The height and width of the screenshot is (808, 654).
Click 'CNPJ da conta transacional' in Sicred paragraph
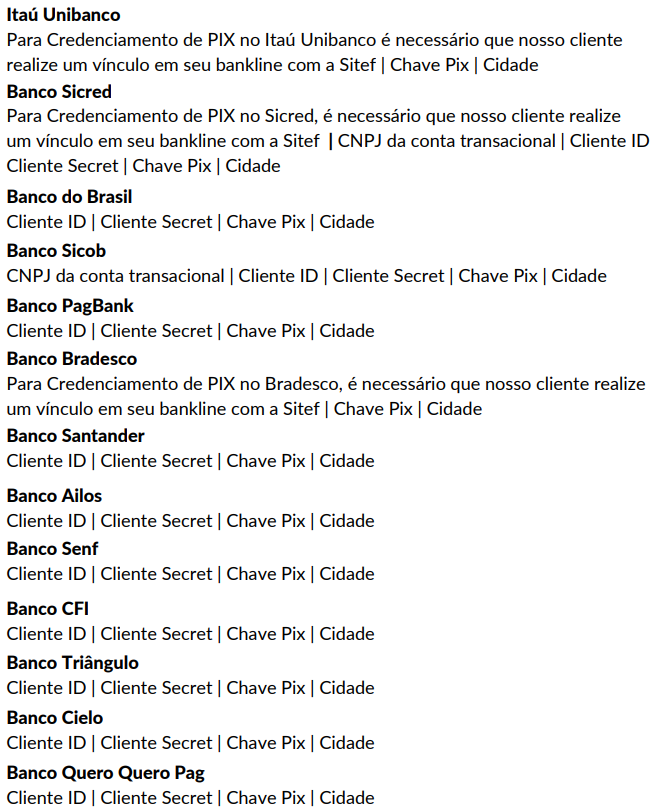pos(446,141)
